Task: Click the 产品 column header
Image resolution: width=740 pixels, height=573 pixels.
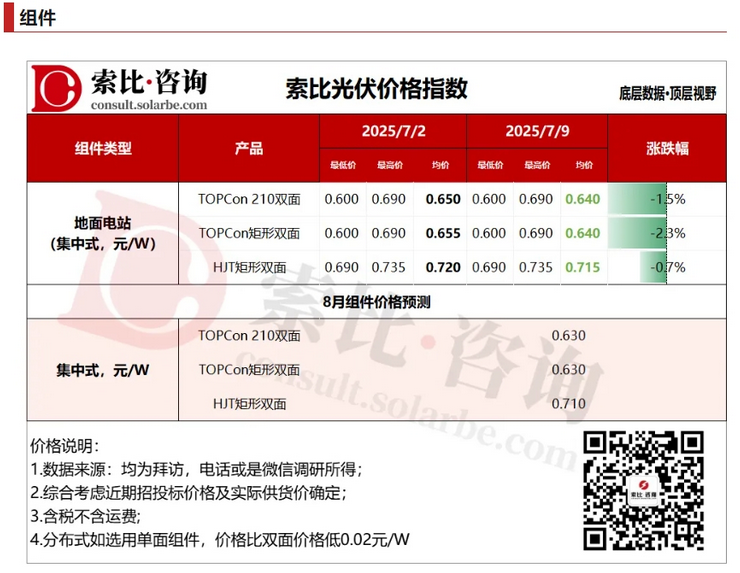Action: (x=249, y=148)
